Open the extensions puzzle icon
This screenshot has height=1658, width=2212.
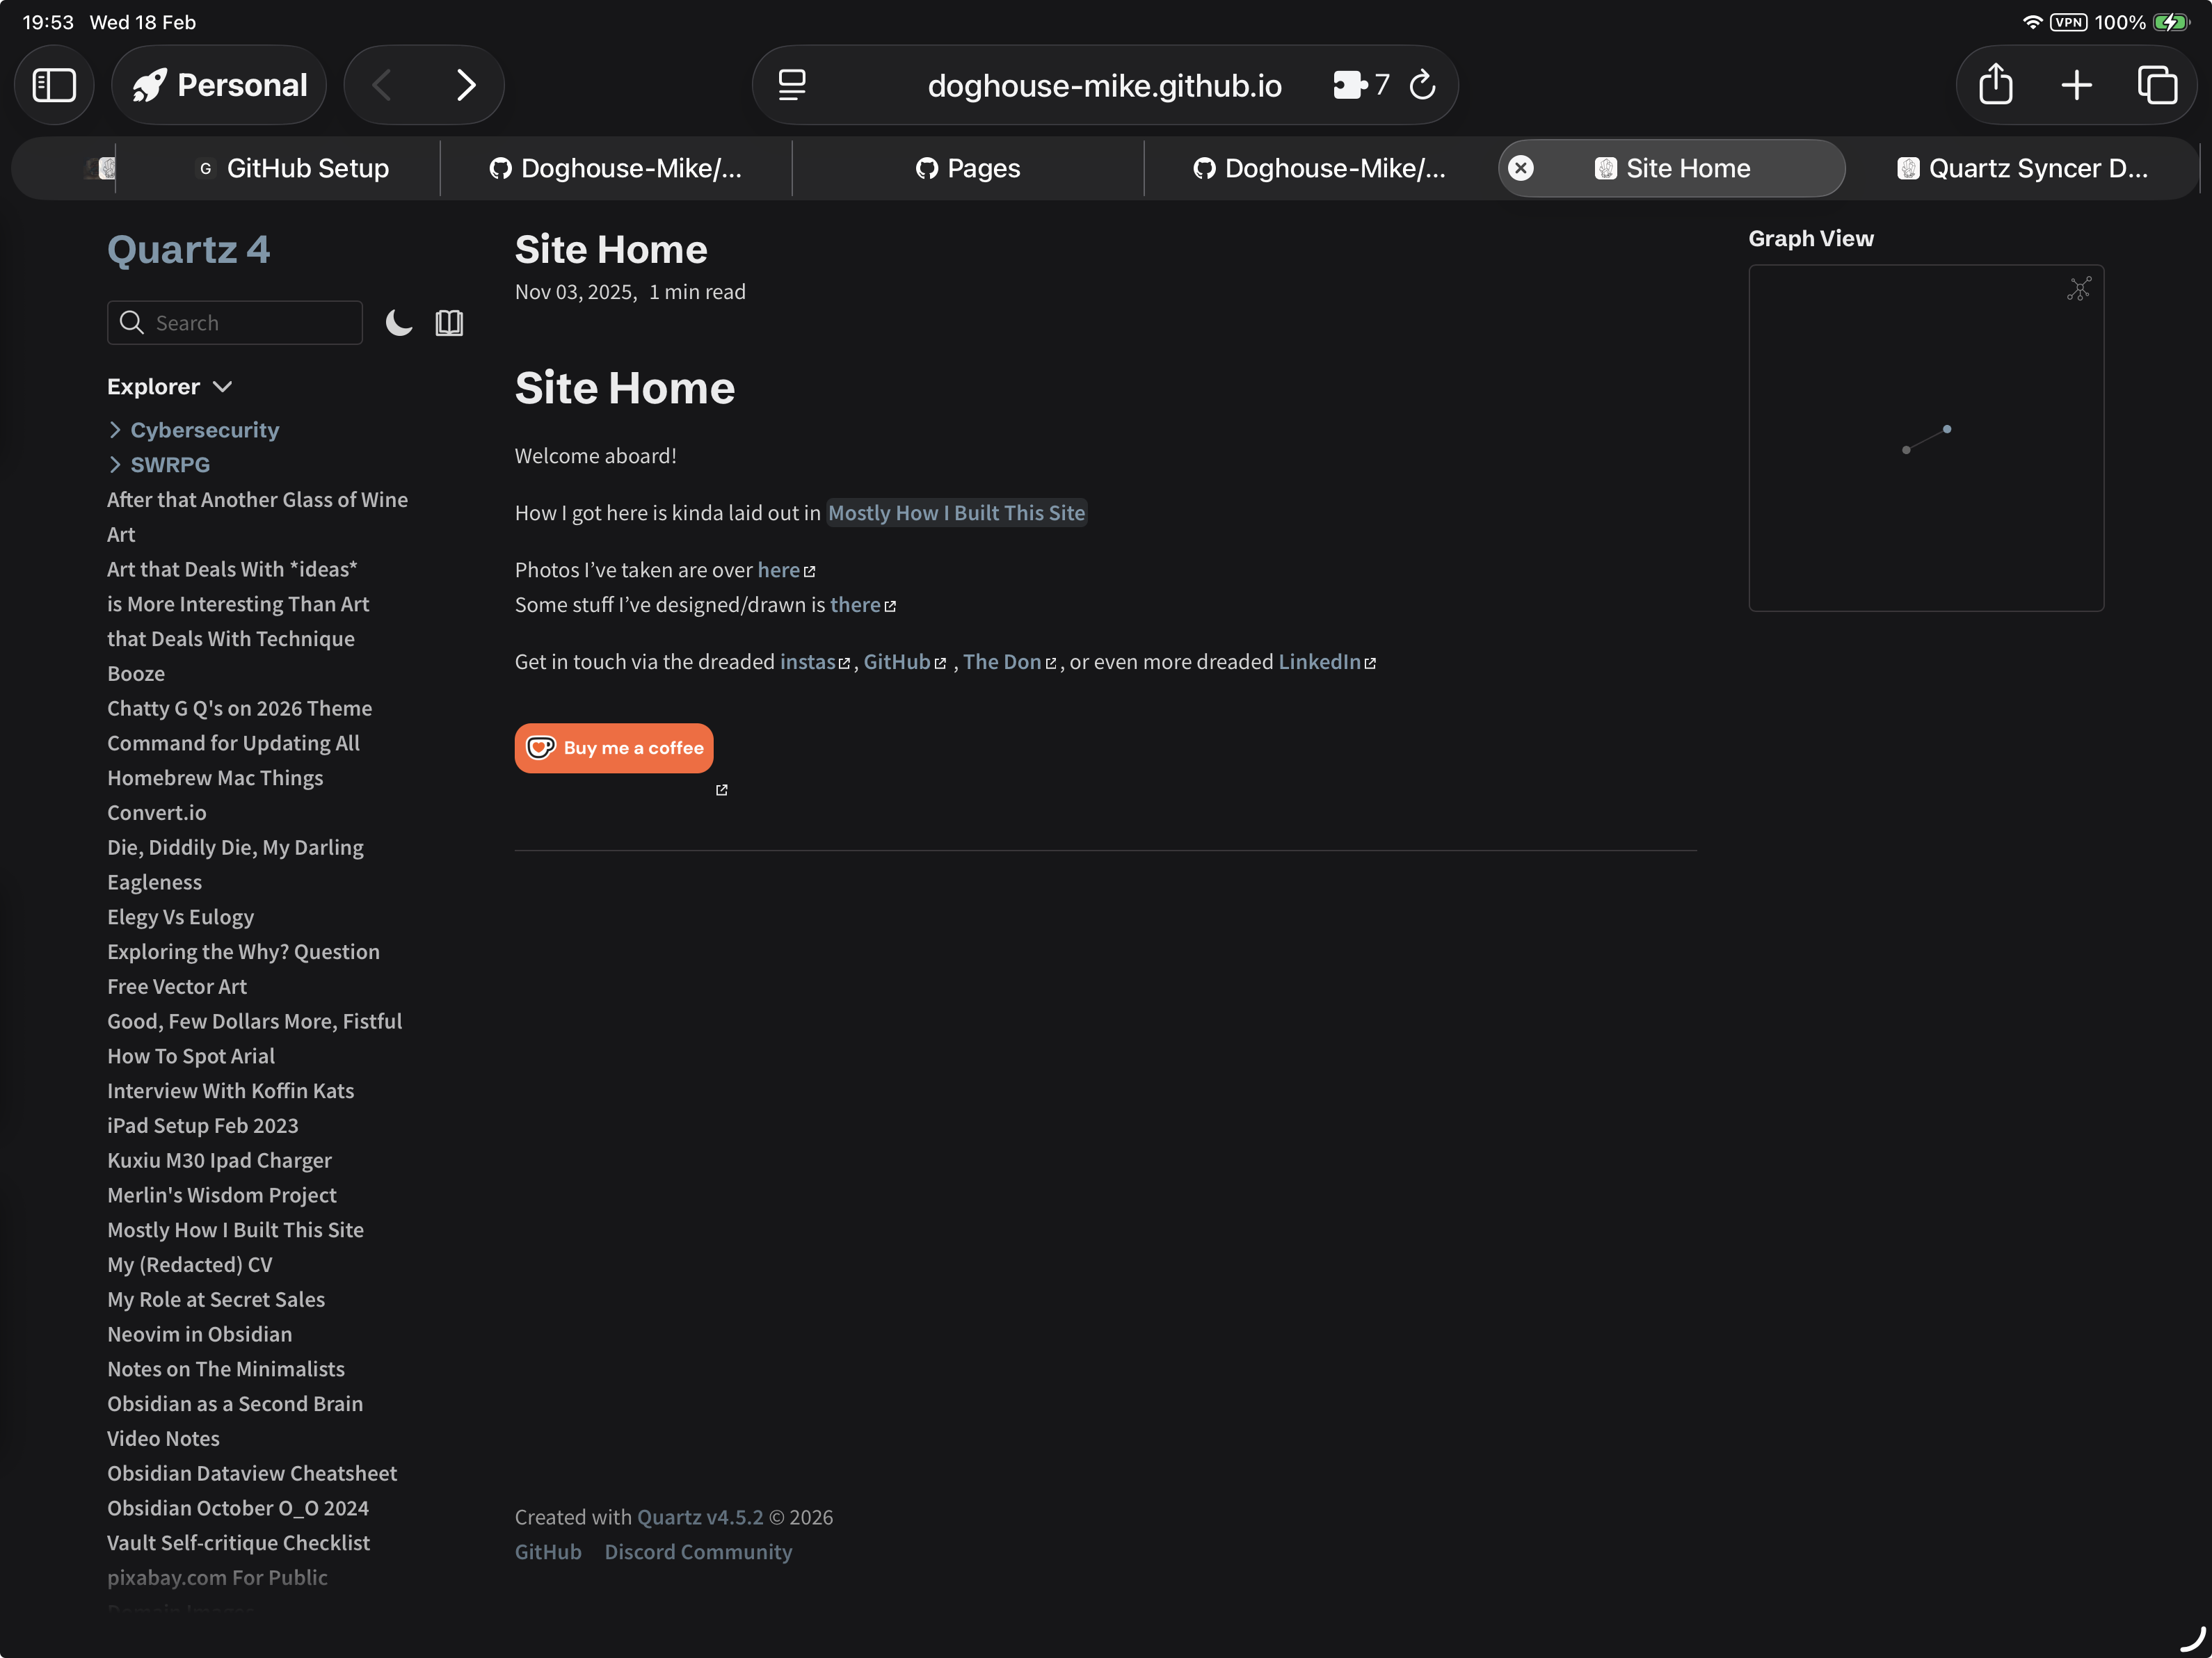1350,85
